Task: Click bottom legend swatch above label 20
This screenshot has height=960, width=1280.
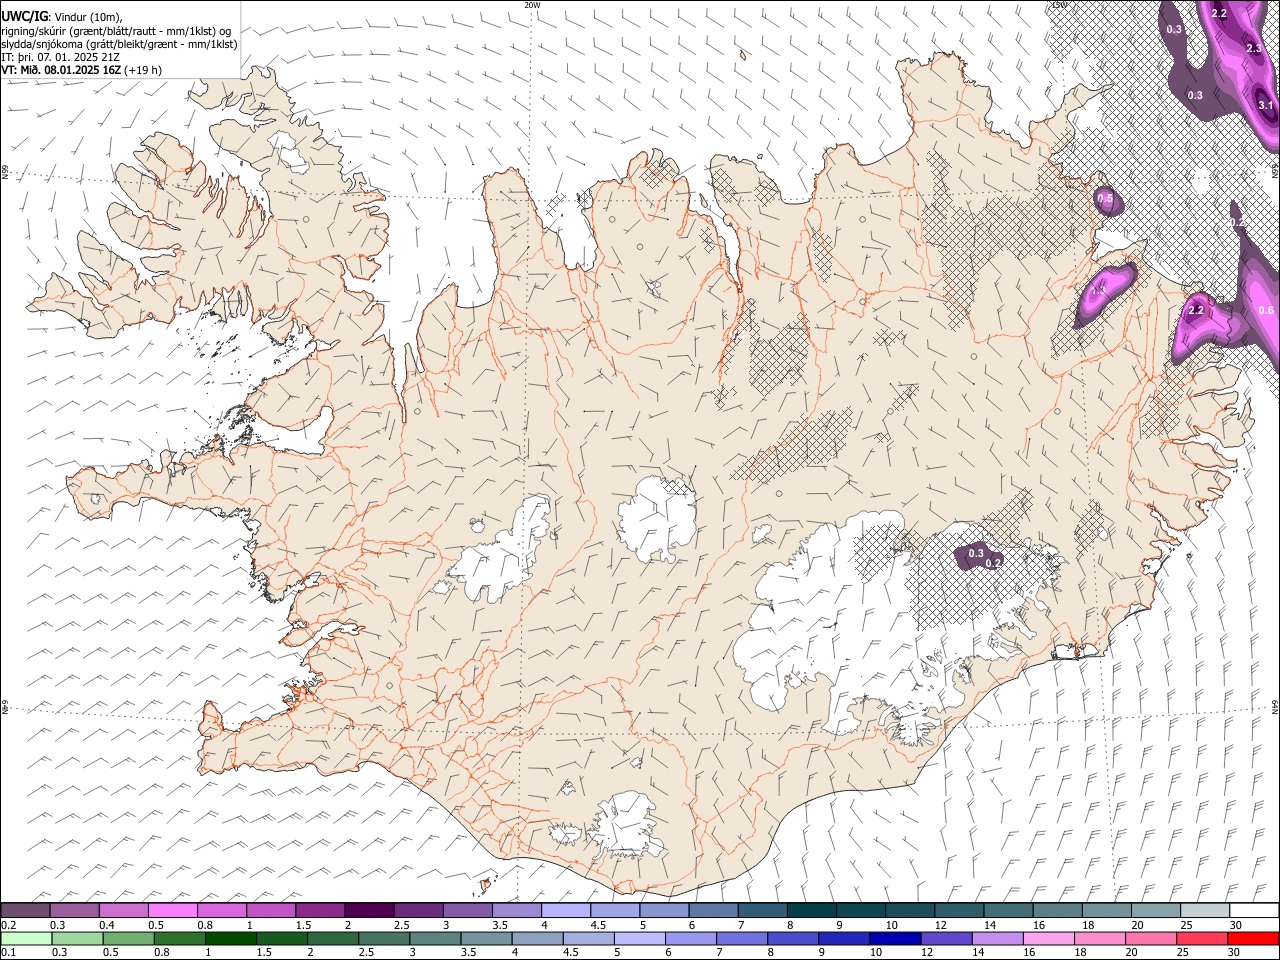Action: click(1149, 938)
